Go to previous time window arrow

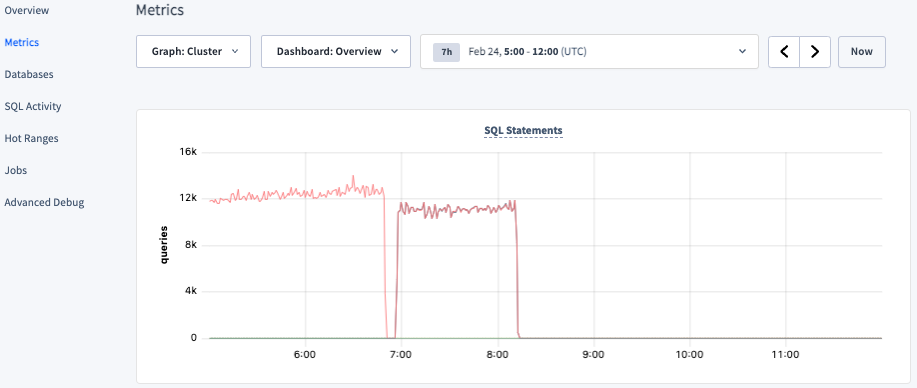coord(784,51)
